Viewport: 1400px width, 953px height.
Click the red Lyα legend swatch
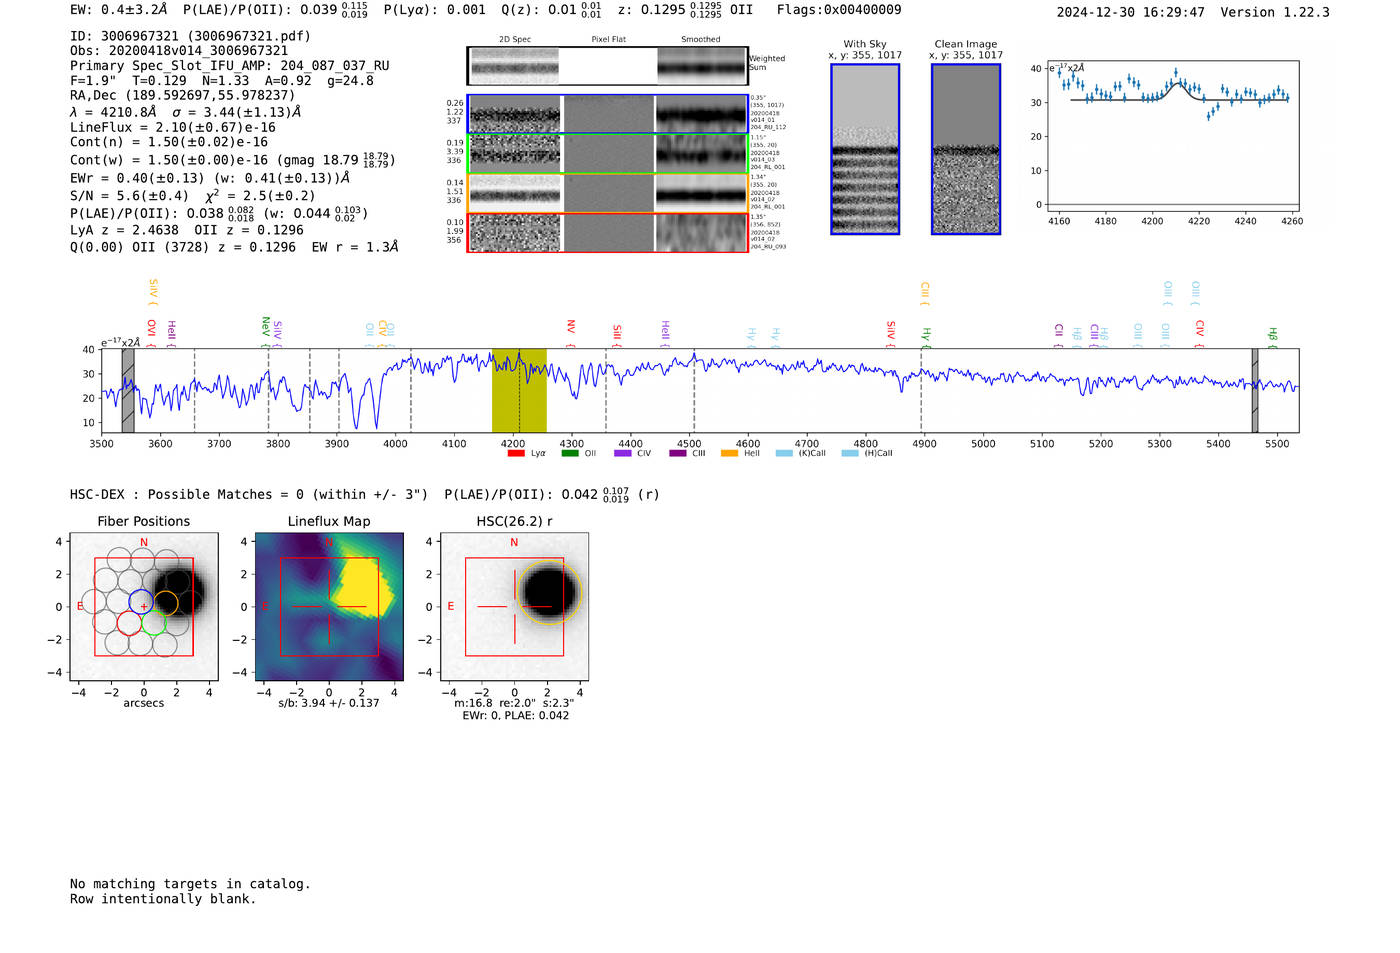coord(516,453)
